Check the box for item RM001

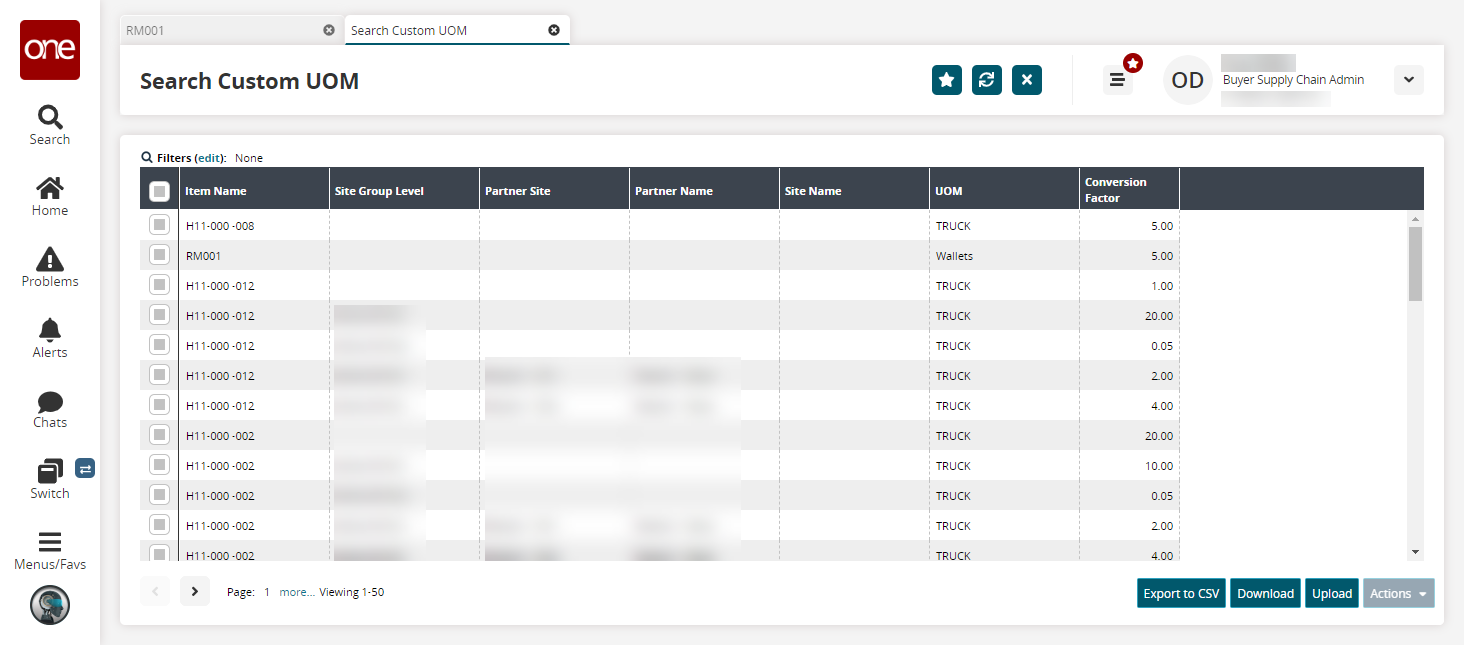(159, 255)
